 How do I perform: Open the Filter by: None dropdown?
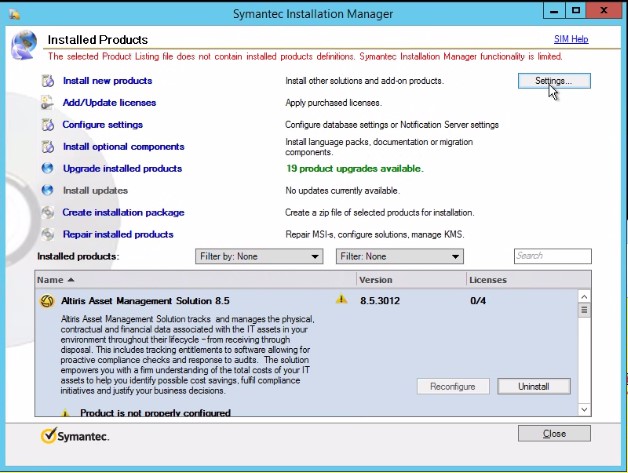pyautogui.click(x=259, y=256)
